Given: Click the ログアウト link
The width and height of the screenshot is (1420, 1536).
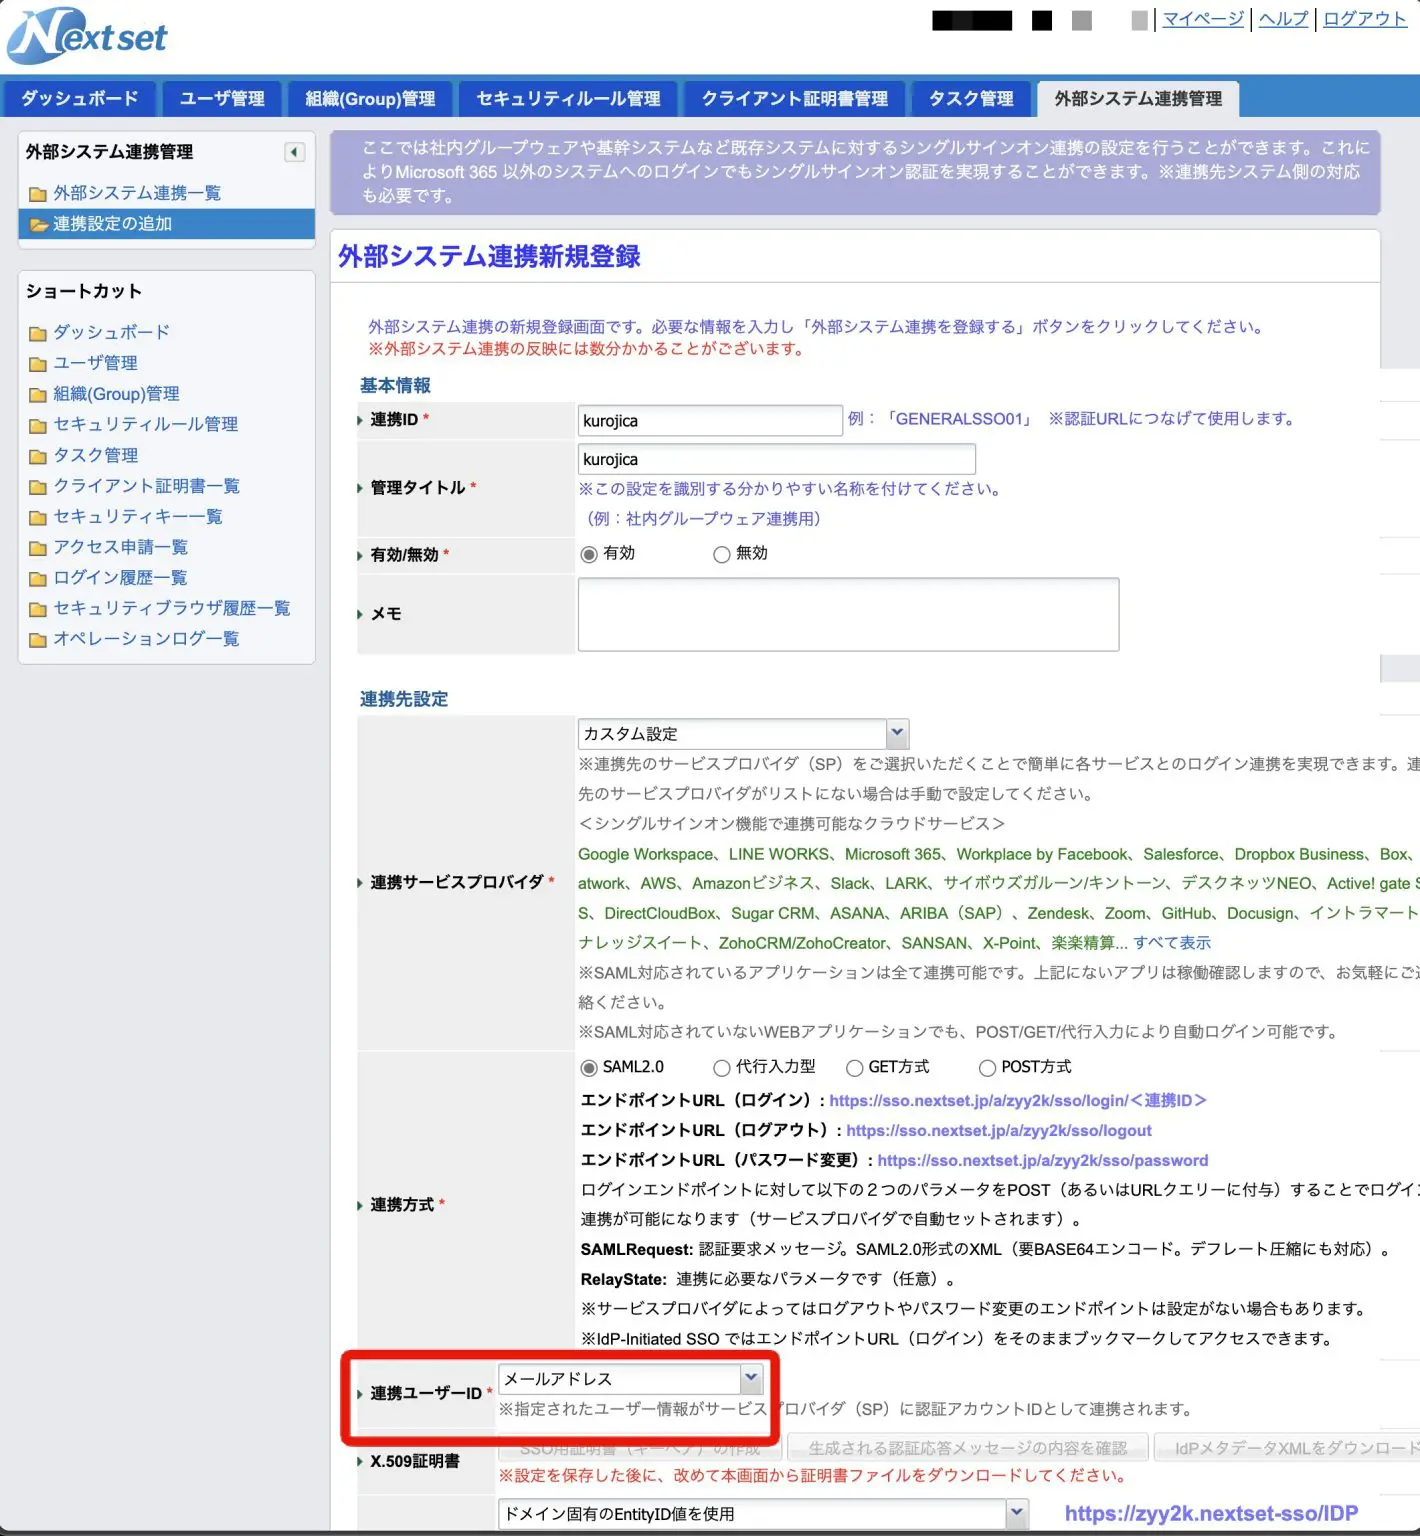Looking at the screenshot, I should [x=1365, y=19].
